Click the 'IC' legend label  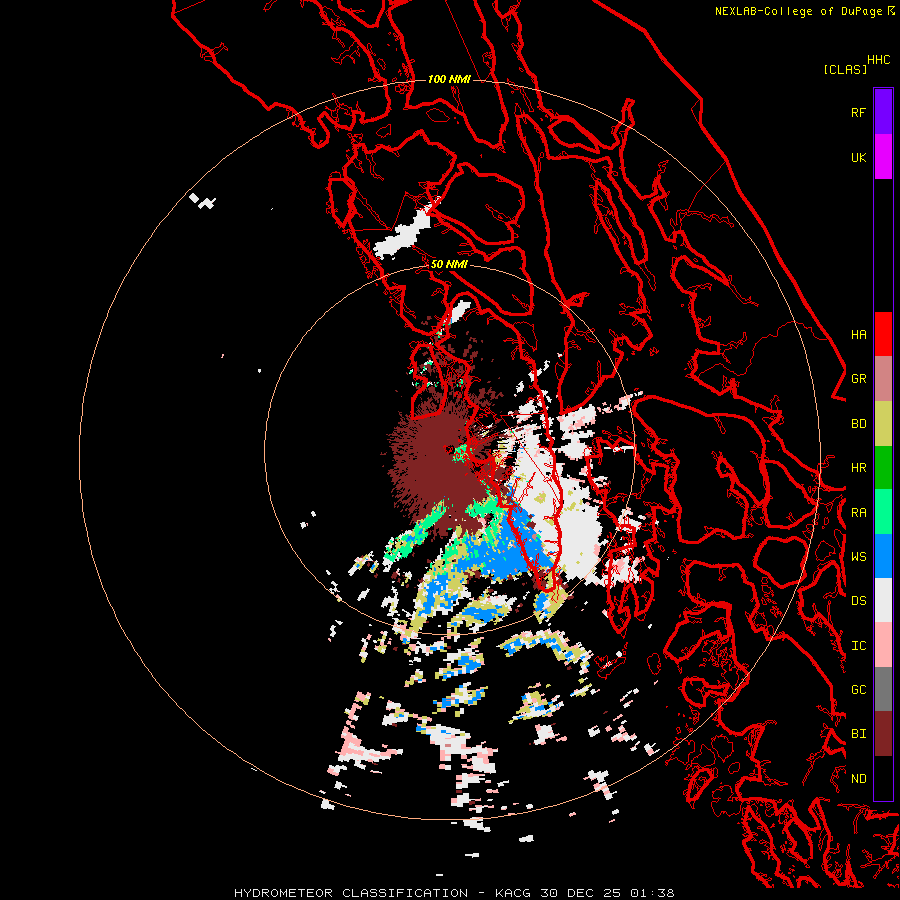click(x=859, y=646)
